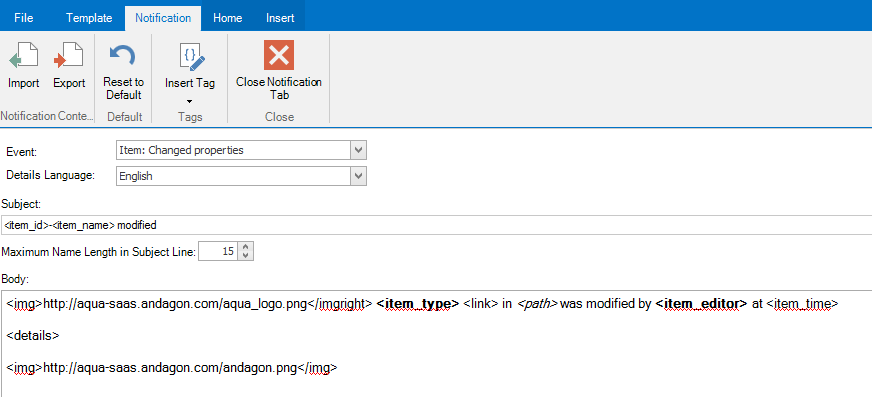Open the File tab
This screenshot has width=872, height=397.
(24, 18)
